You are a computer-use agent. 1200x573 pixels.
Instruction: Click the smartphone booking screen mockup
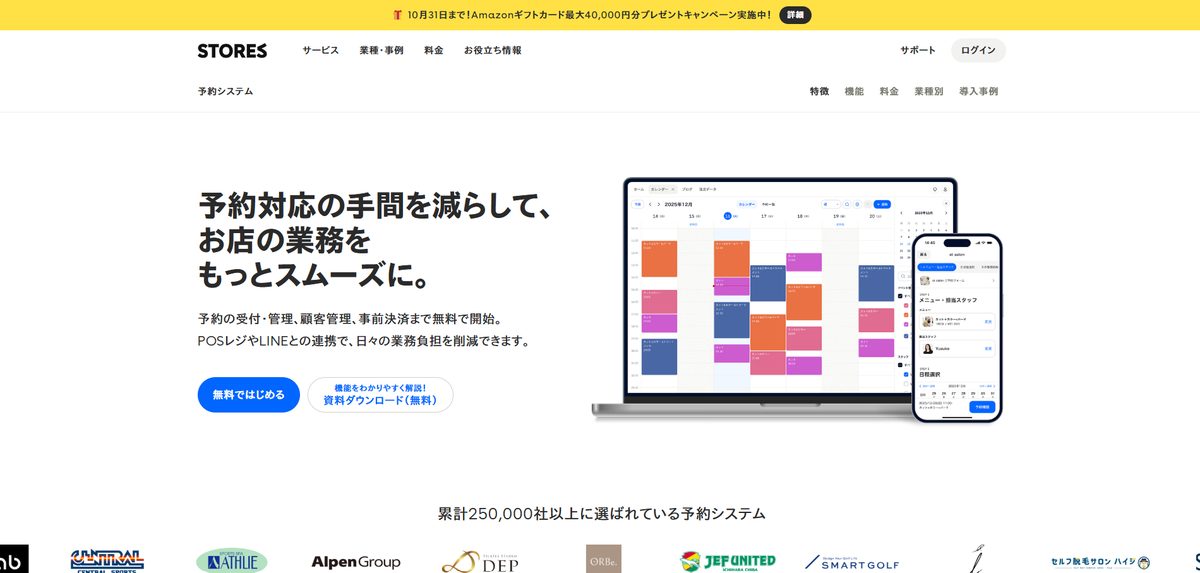[x=956, y=328]
